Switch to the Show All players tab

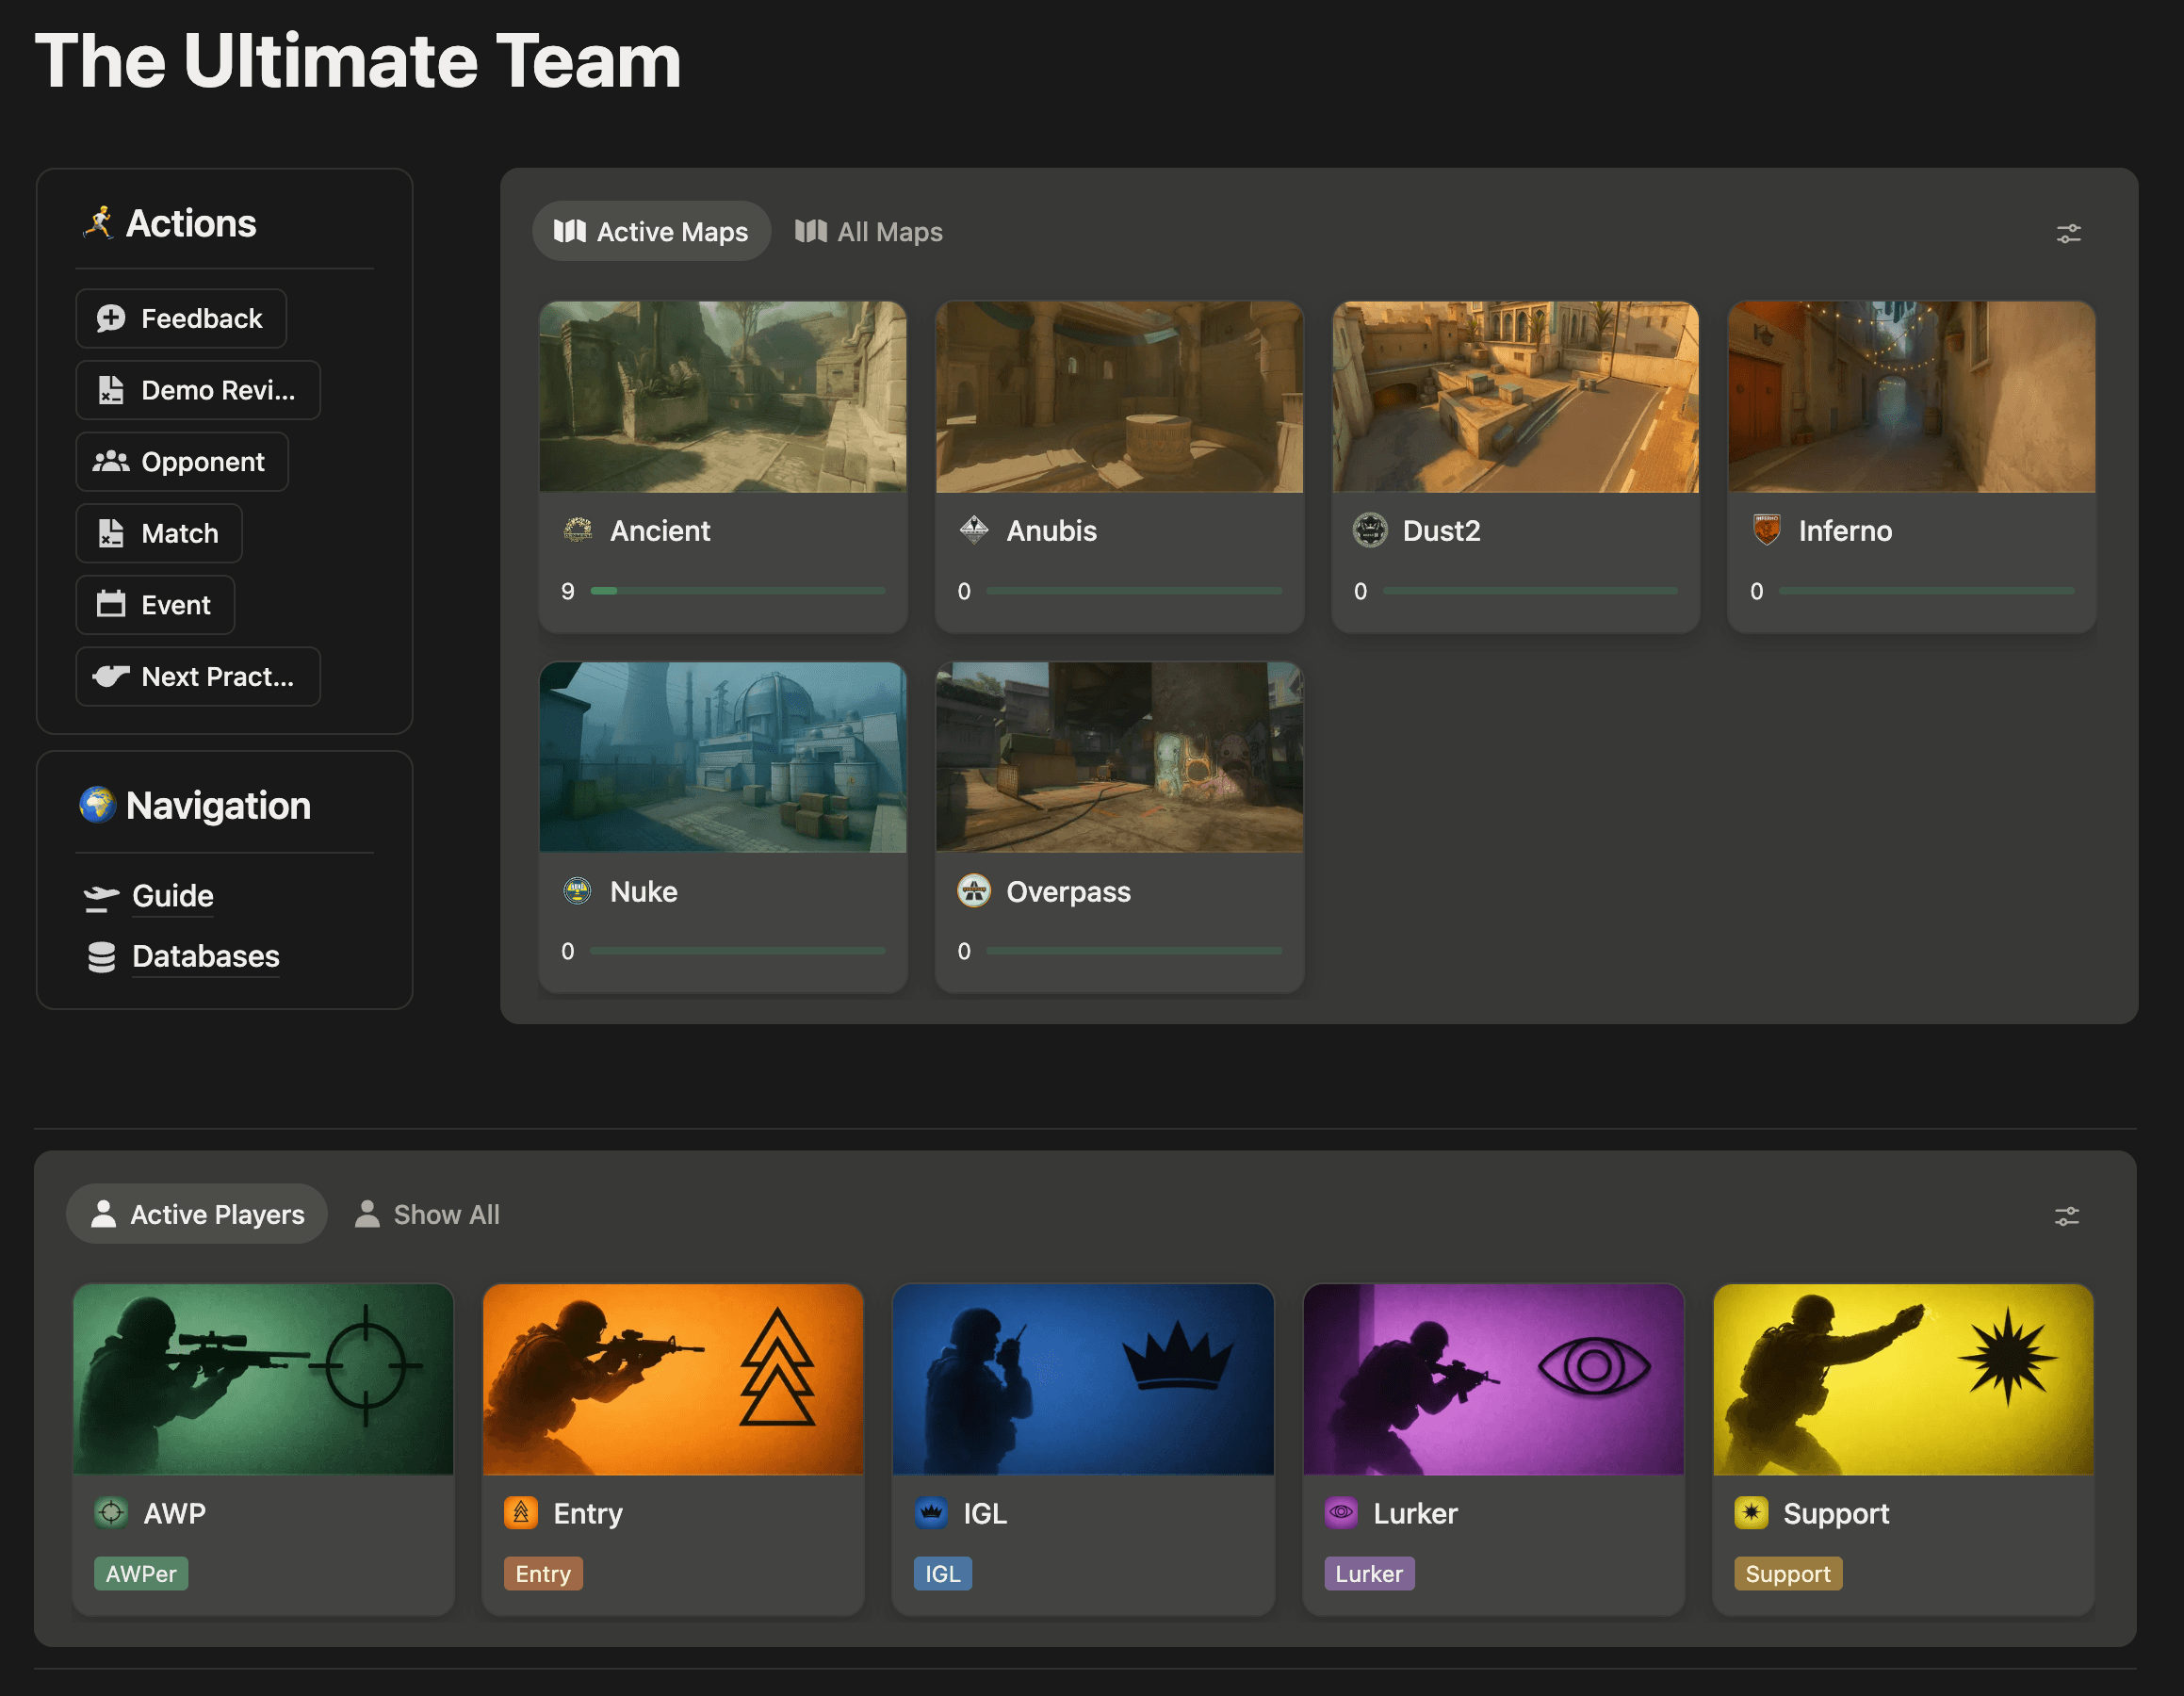(427, 1214)
